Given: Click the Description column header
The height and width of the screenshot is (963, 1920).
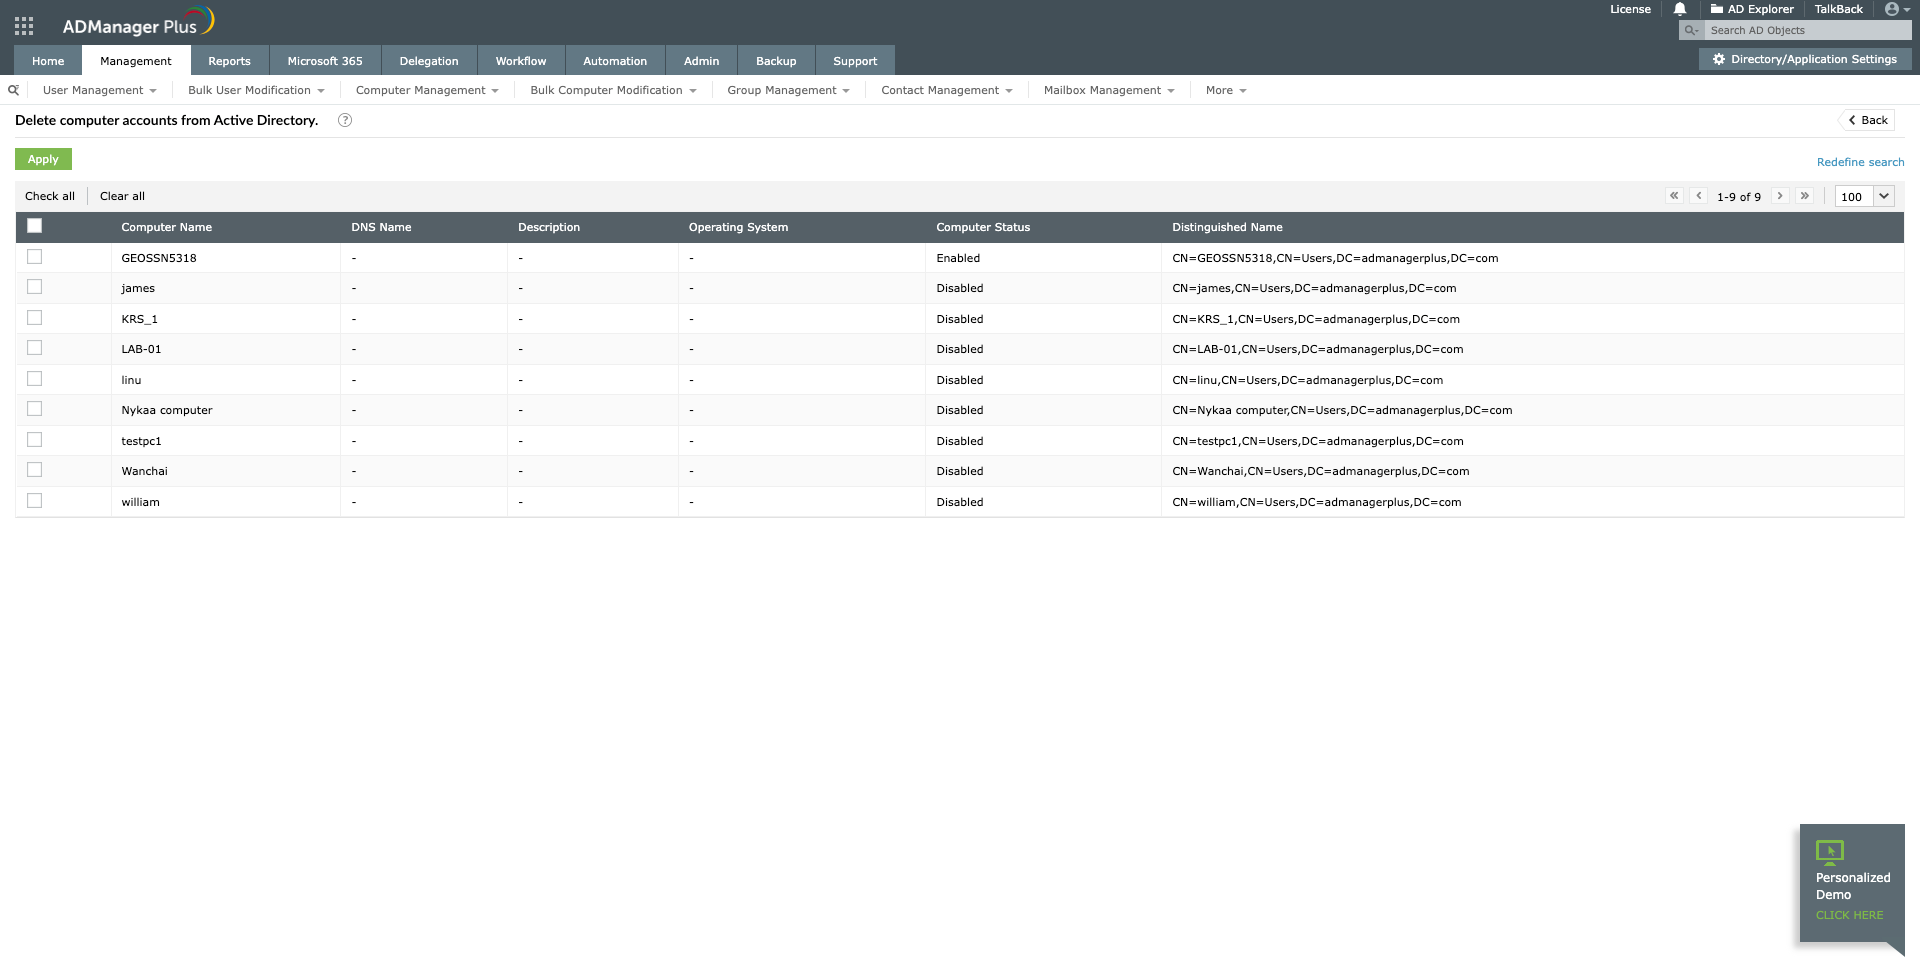Looking at the screenshot, I should [549, 227].
